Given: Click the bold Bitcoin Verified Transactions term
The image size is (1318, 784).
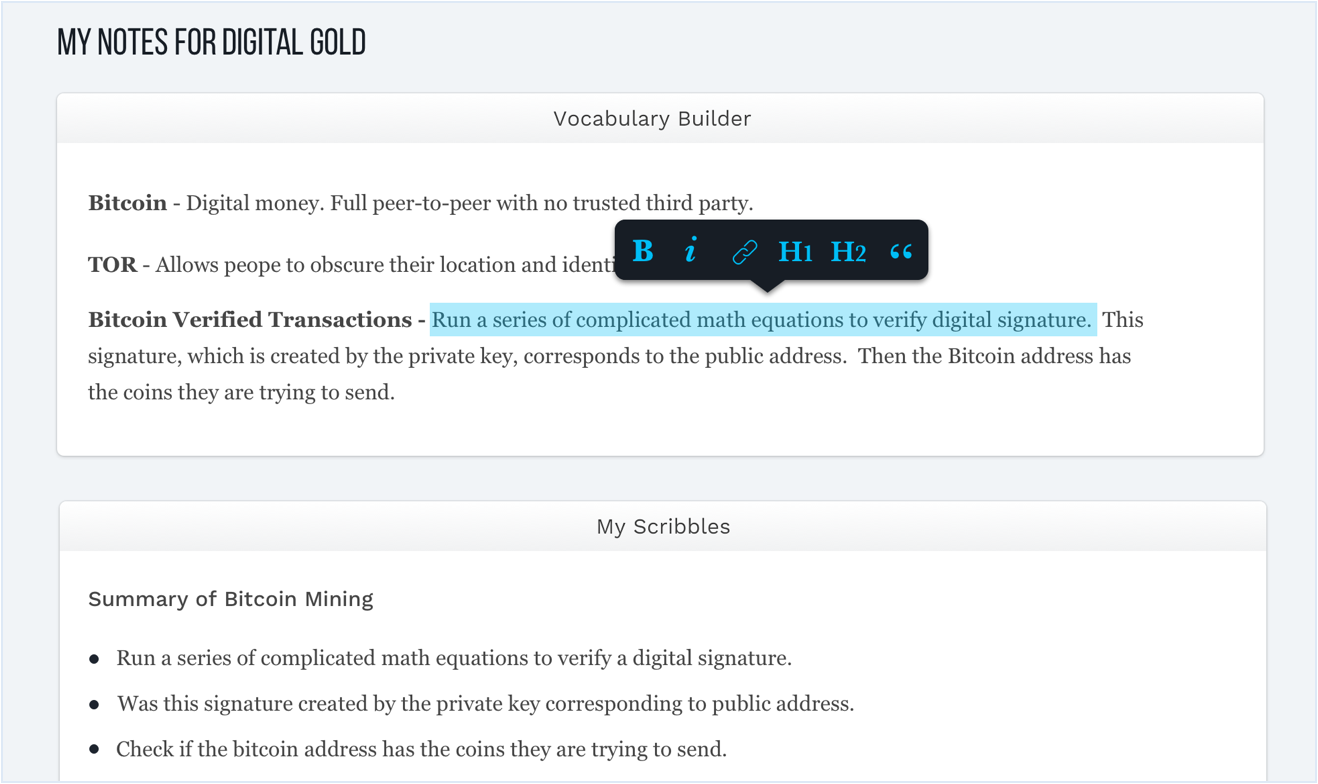Looking at the screenshot, I should (250, 320).
